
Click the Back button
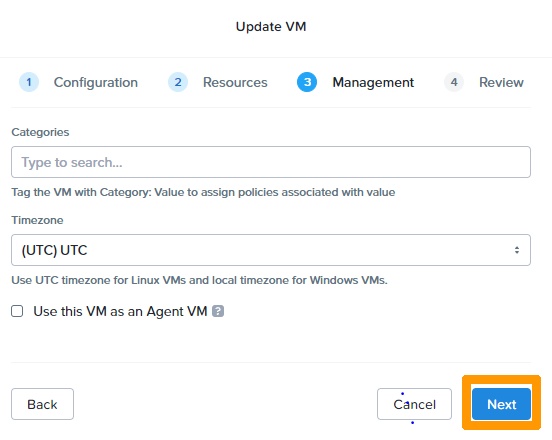pyautogui.click(x=42, y=404)
